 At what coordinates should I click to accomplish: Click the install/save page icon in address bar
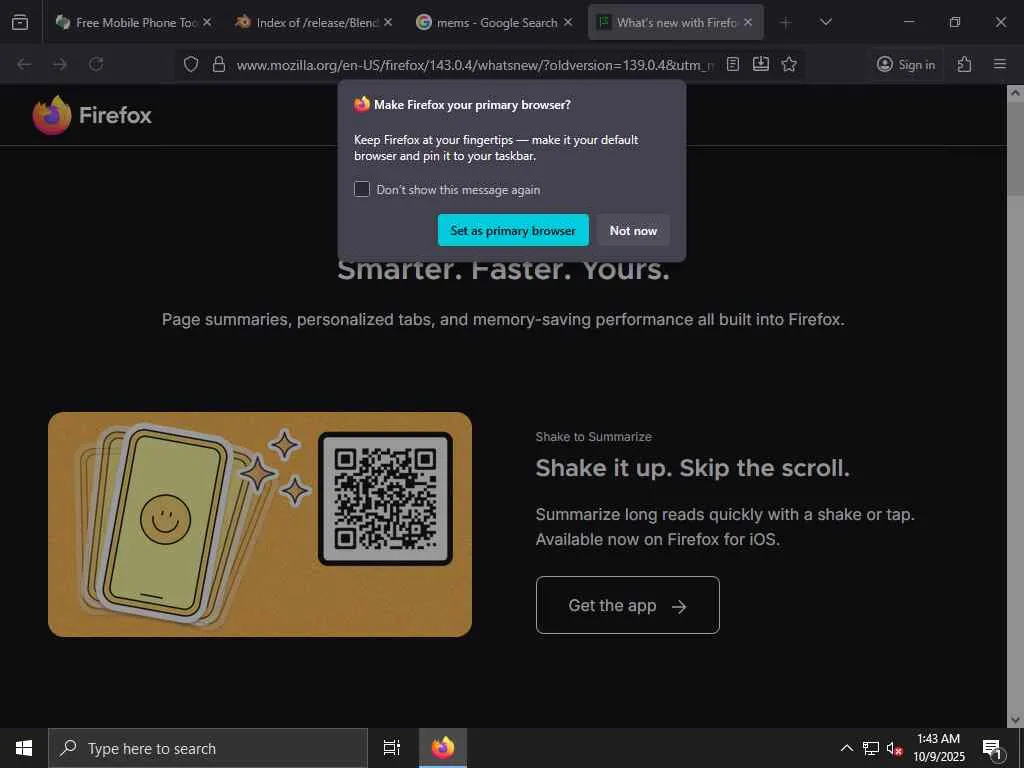[761, 64]
